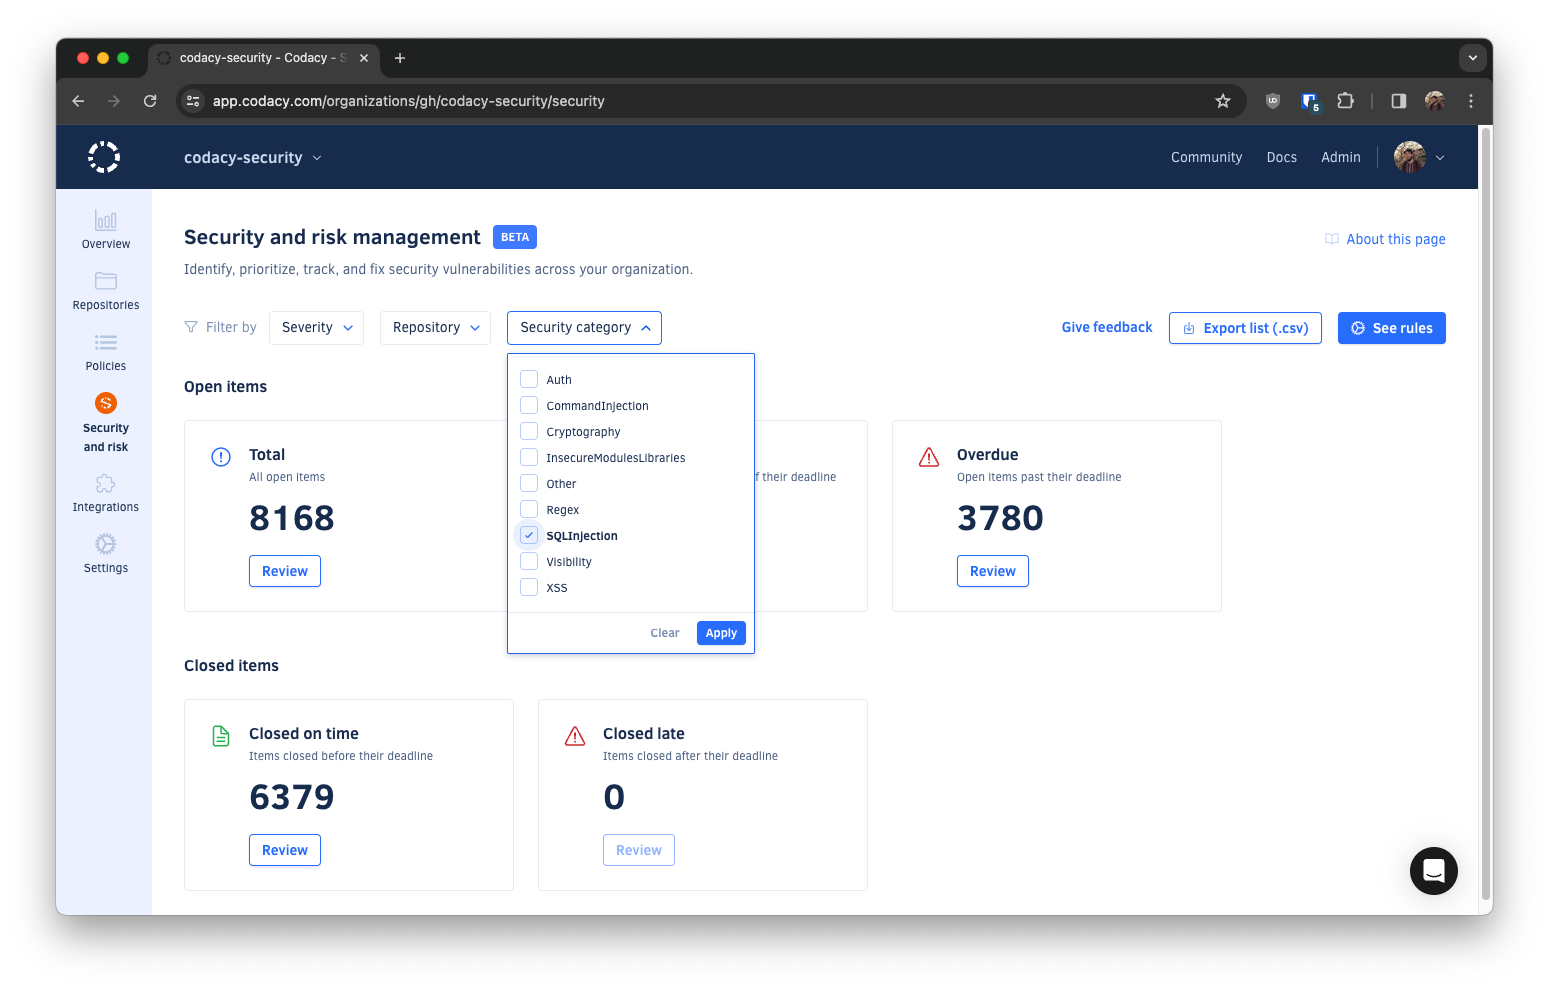Click the user avatar in Codacy header
Viewport: 1549px width, 989px height.
1410,157
